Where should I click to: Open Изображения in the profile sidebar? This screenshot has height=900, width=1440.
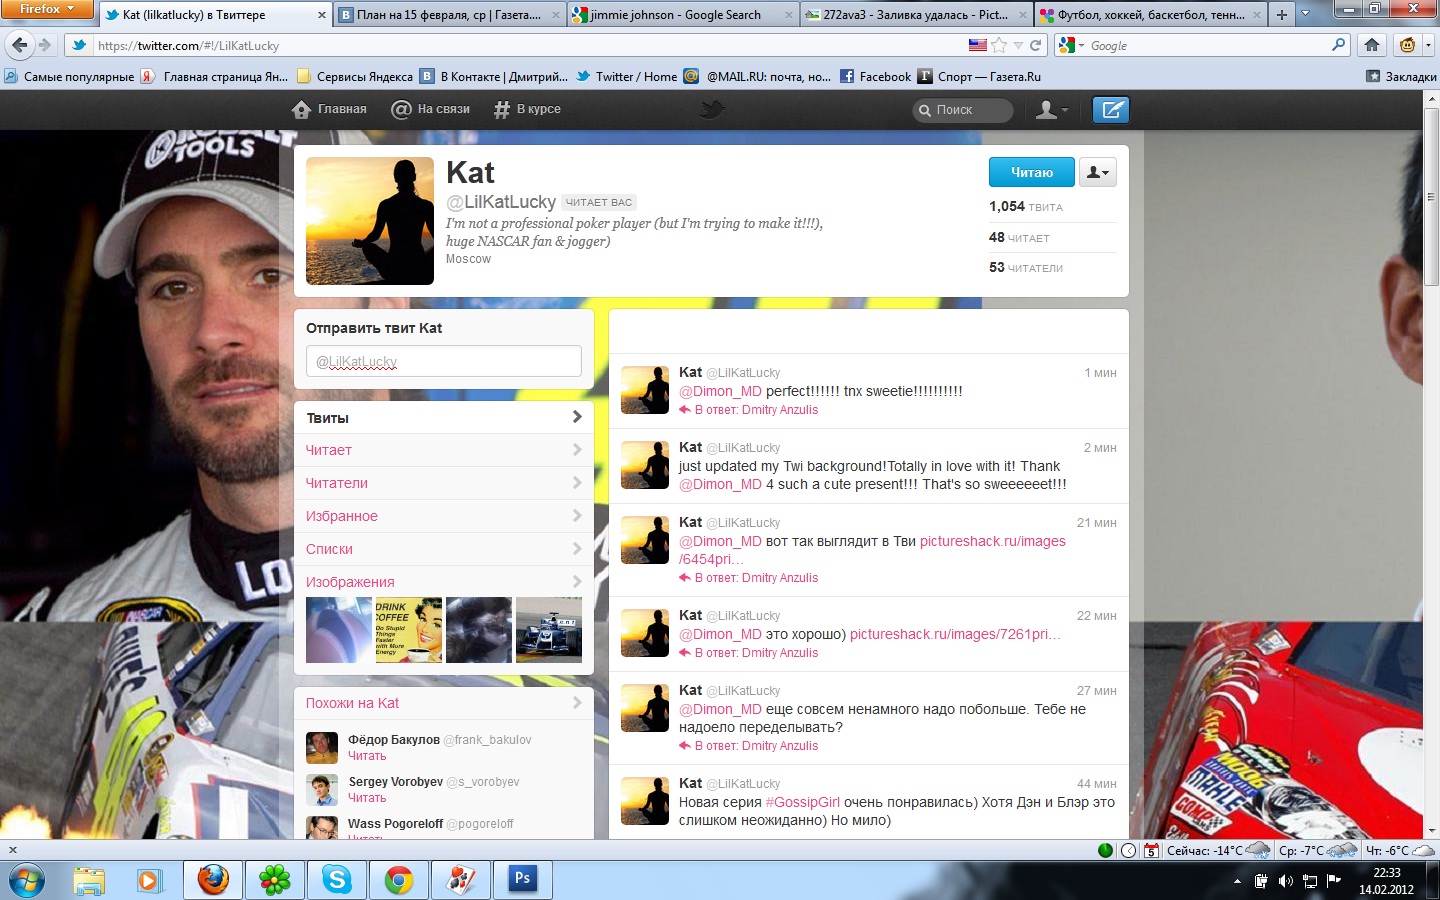(x=444, y=582)
